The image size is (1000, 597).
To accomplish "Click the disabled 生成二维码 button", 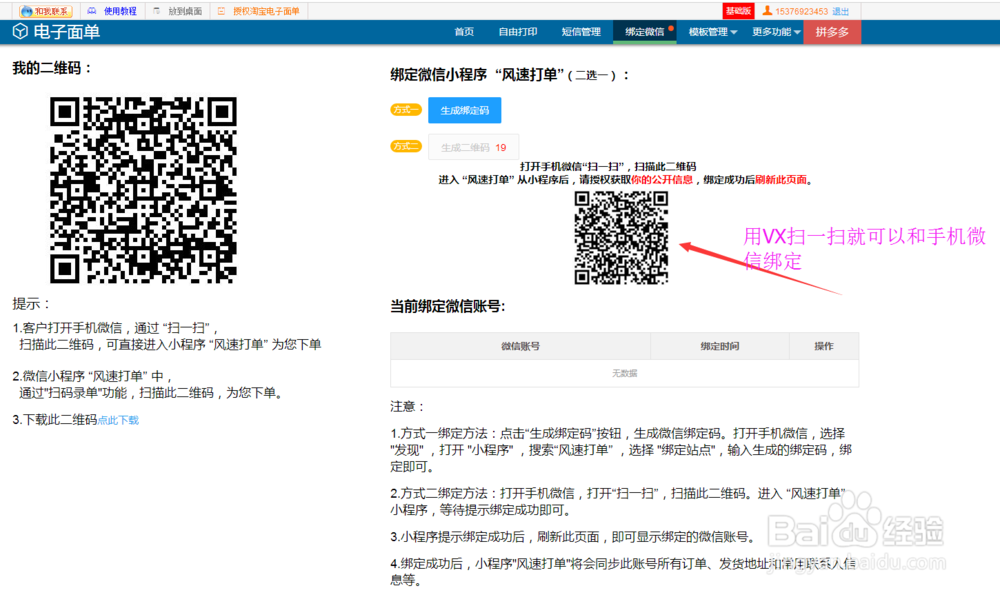I will coord(473,147).
